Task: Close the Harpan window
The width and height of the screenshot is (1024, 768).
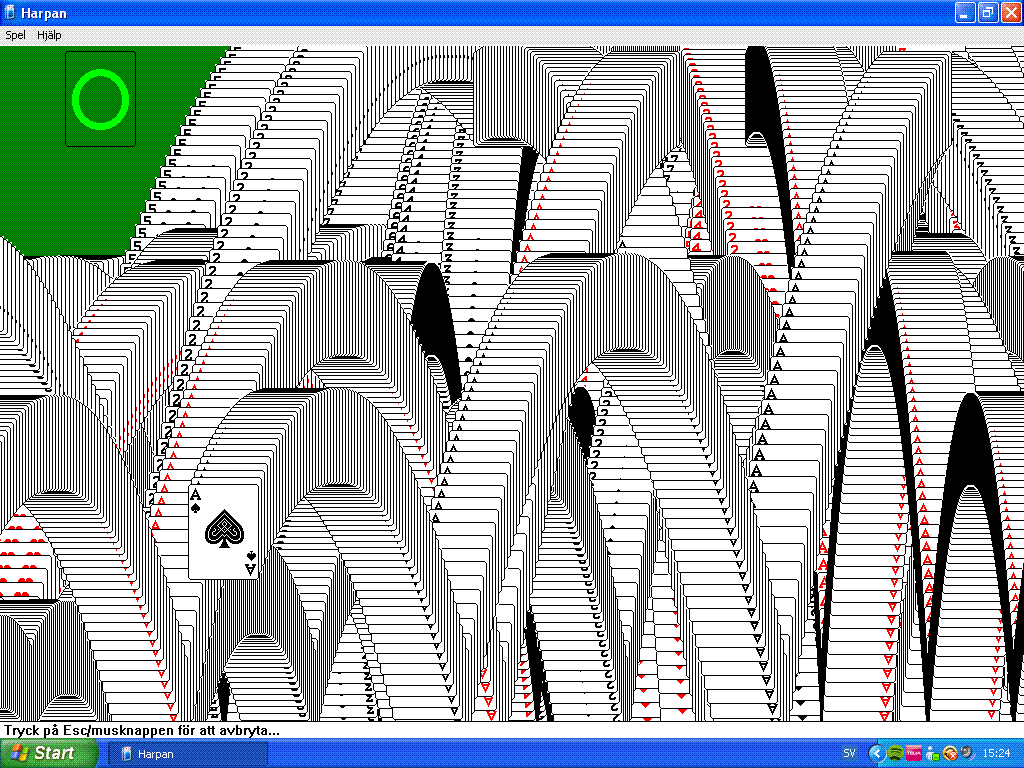Action: tap(1010, 13)
